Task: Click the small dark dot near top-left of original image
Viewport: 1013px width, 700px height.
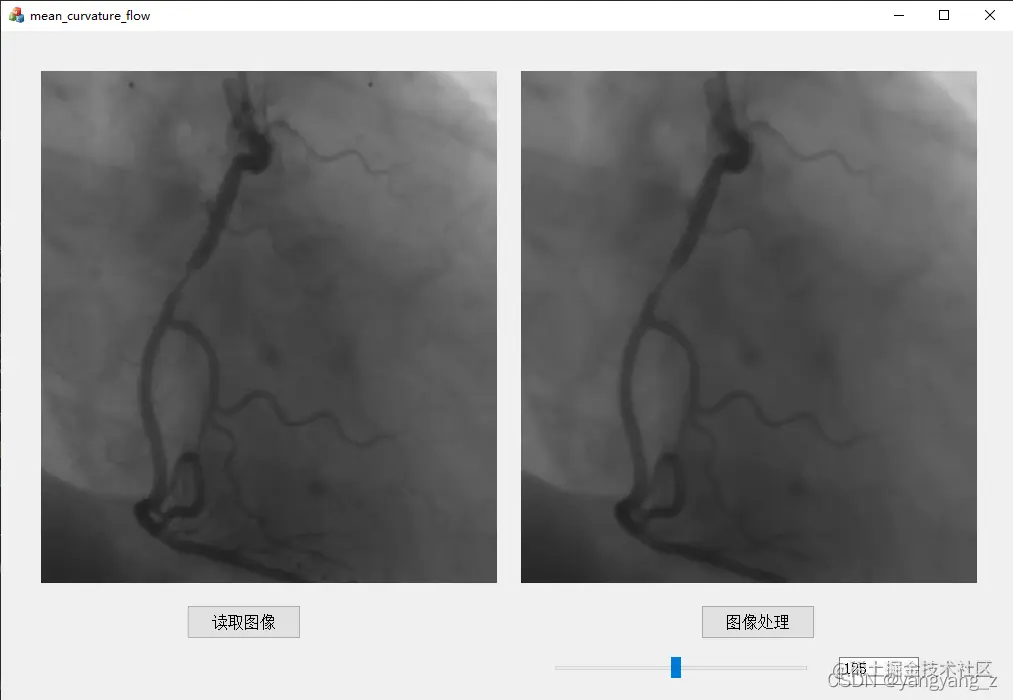Action: click(x=131, y=85)
